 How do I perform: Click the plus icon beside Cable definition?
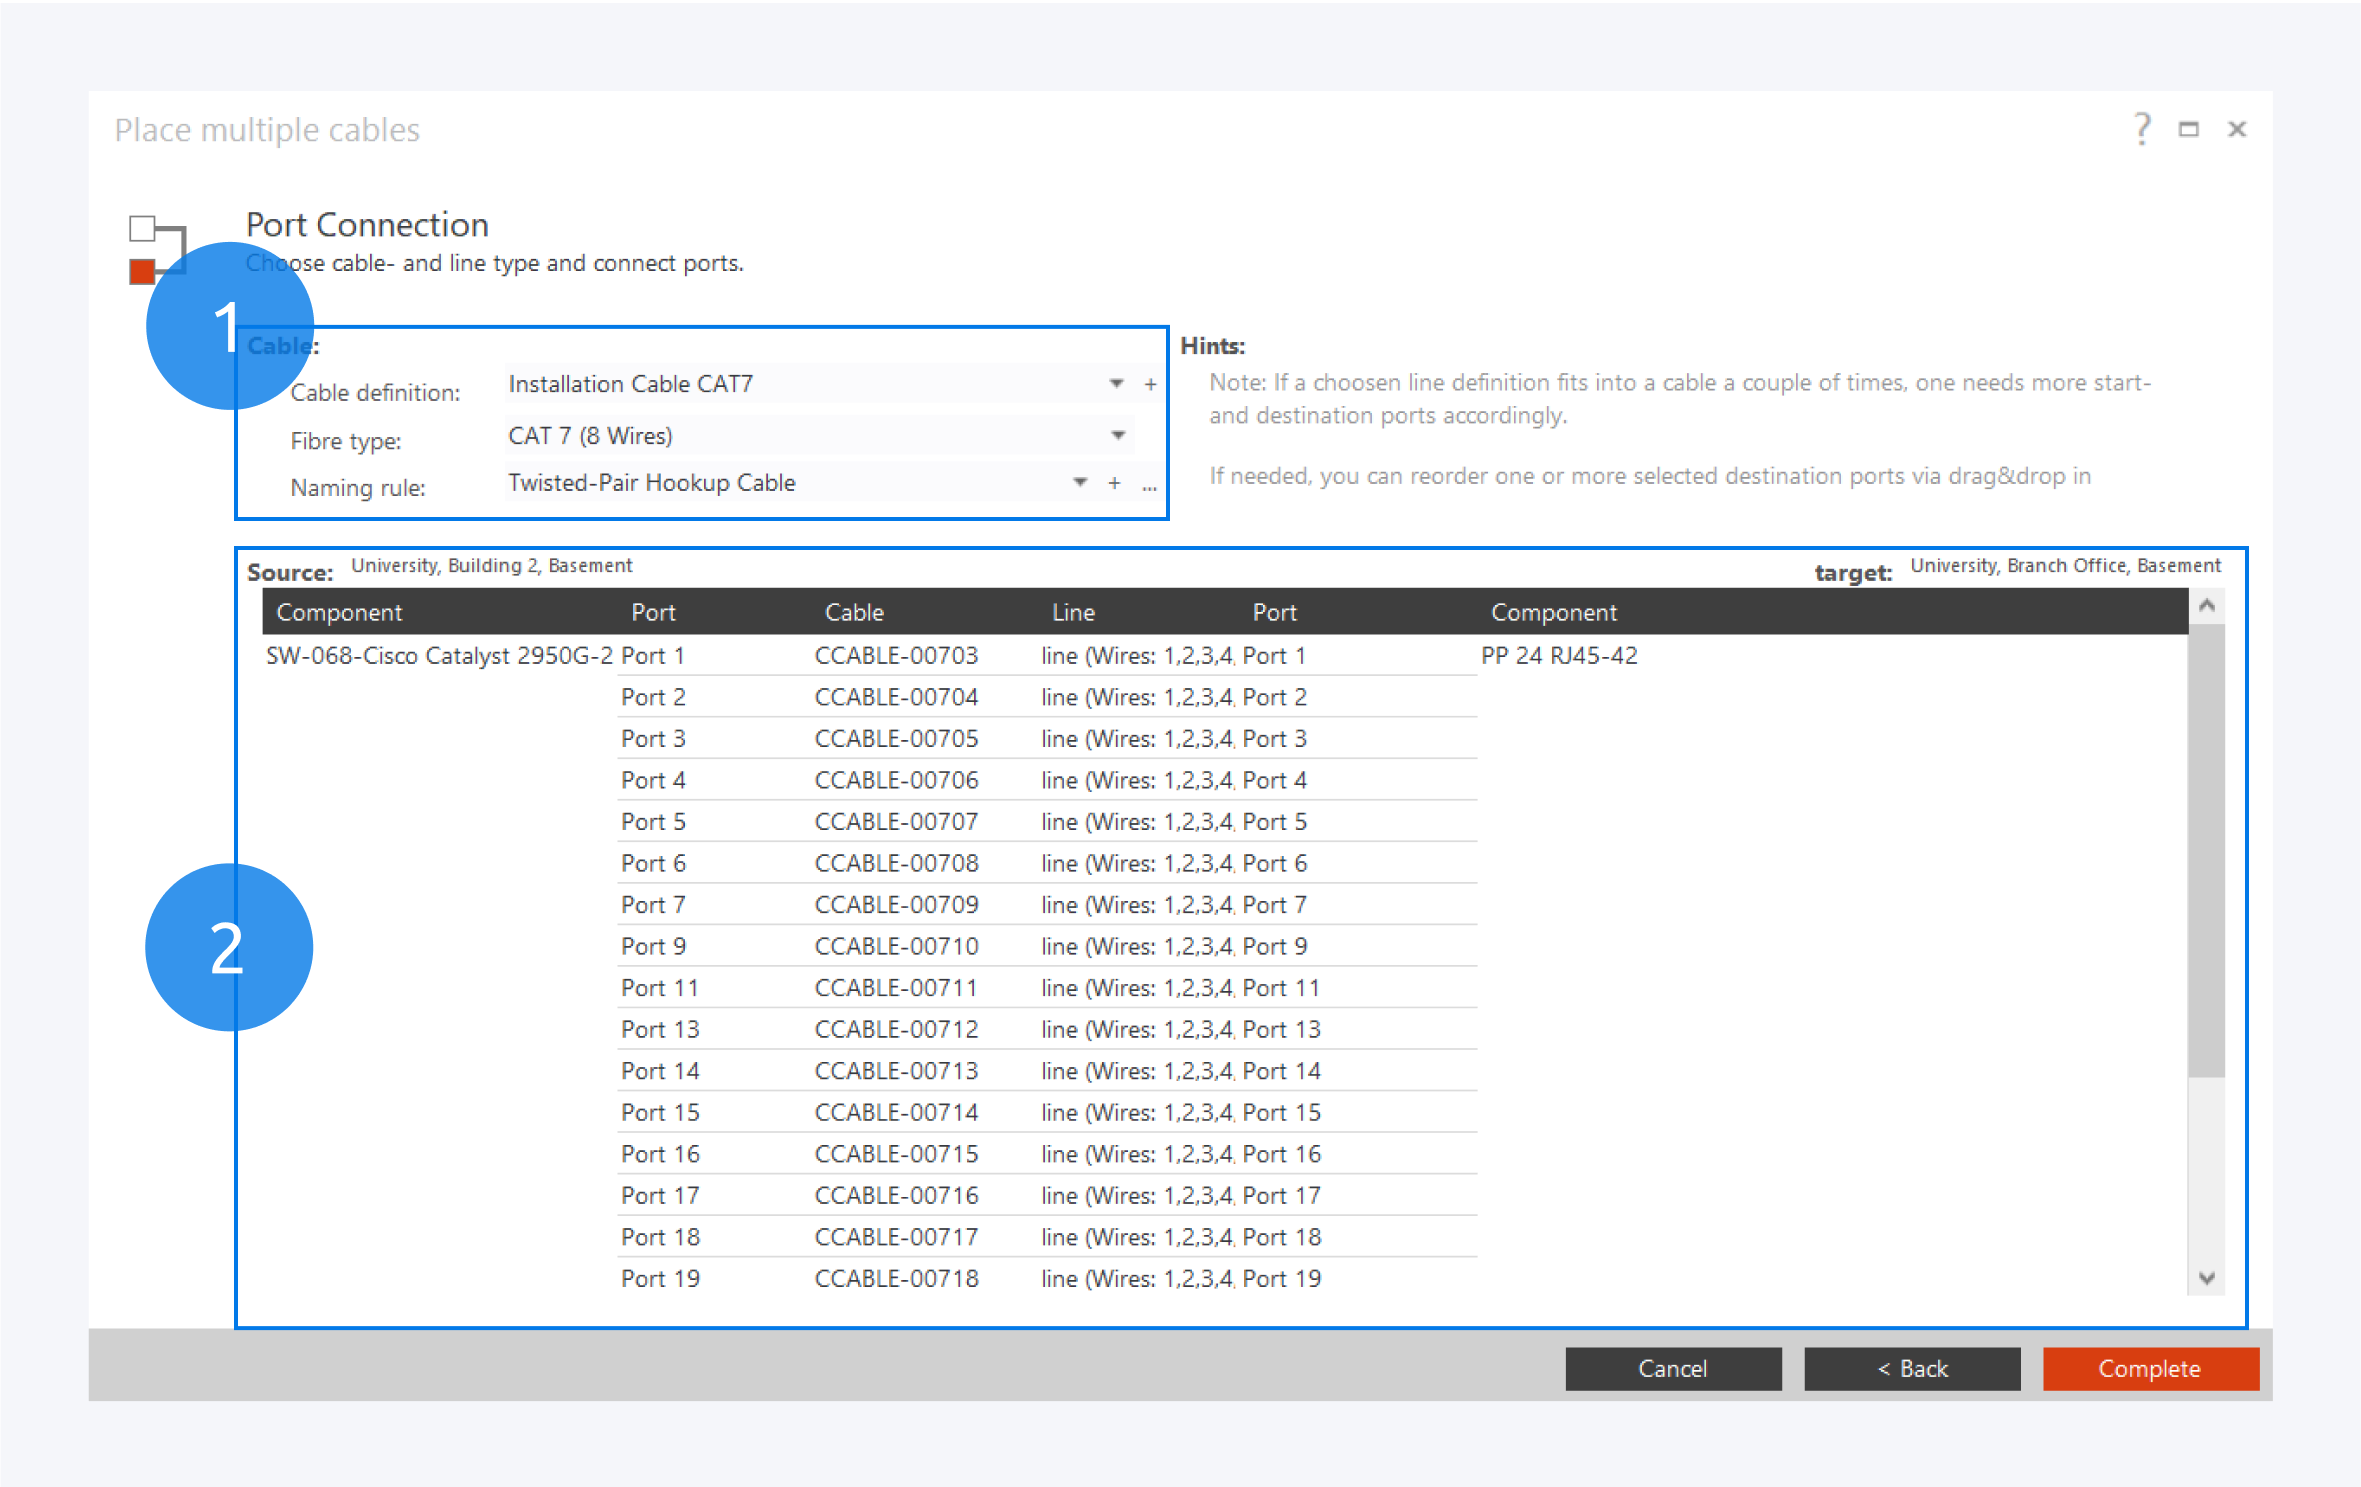(x=1150, y=384)
